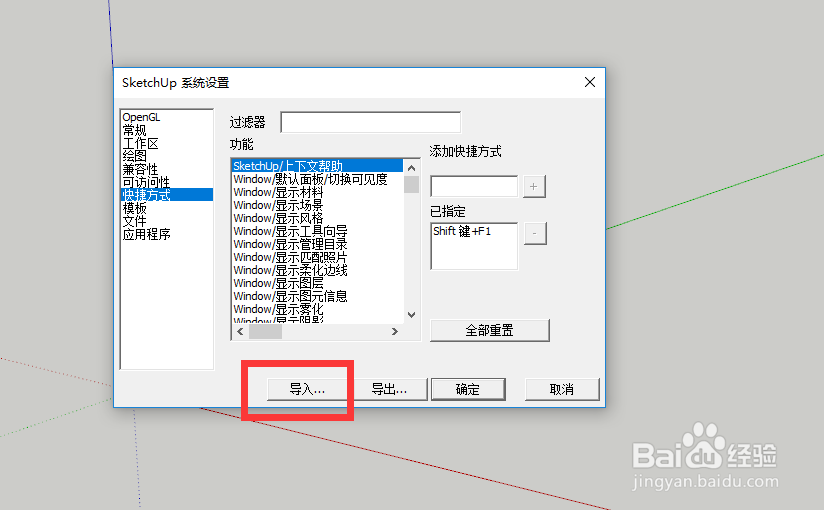Select SketchUp/上下文帮助 in function list
The height and width of the screenshot is (510, 824).
(x=317, y=166)
